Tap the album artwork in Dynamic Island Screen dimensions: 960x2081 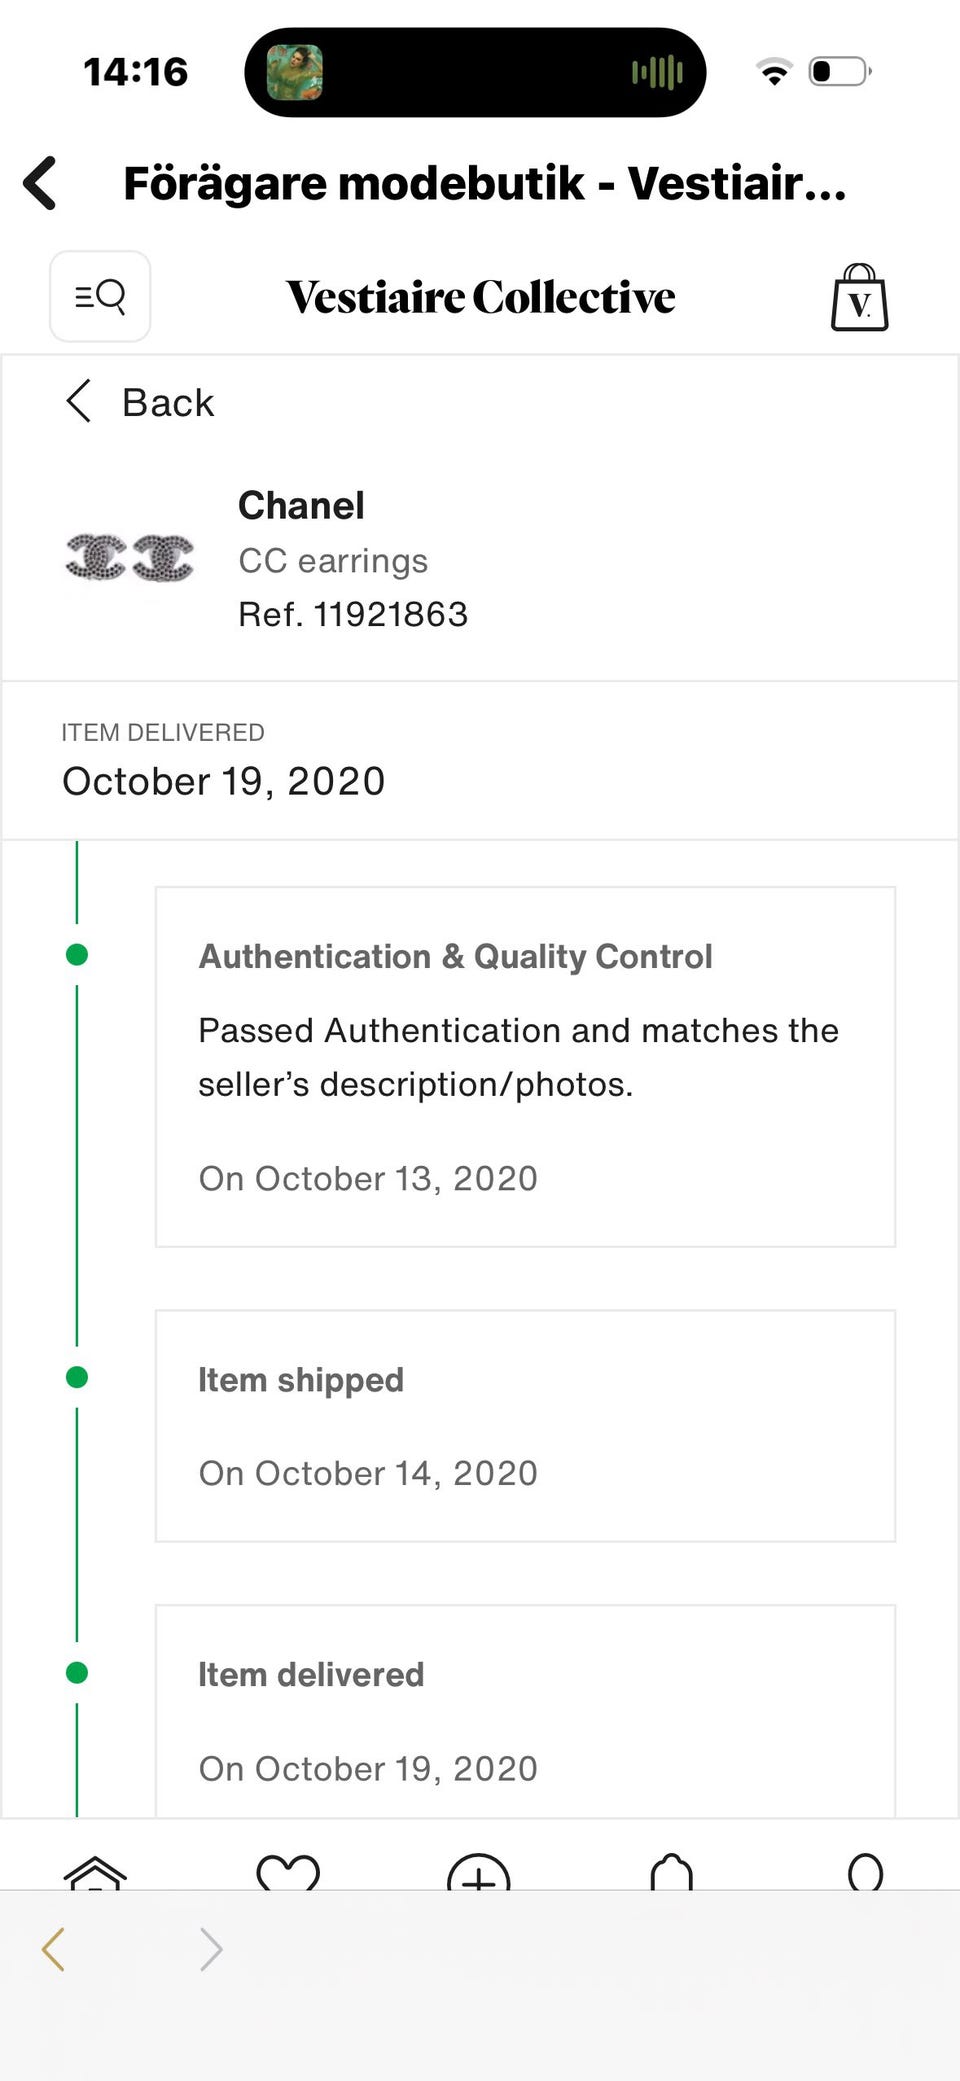[x=295, y=72]
